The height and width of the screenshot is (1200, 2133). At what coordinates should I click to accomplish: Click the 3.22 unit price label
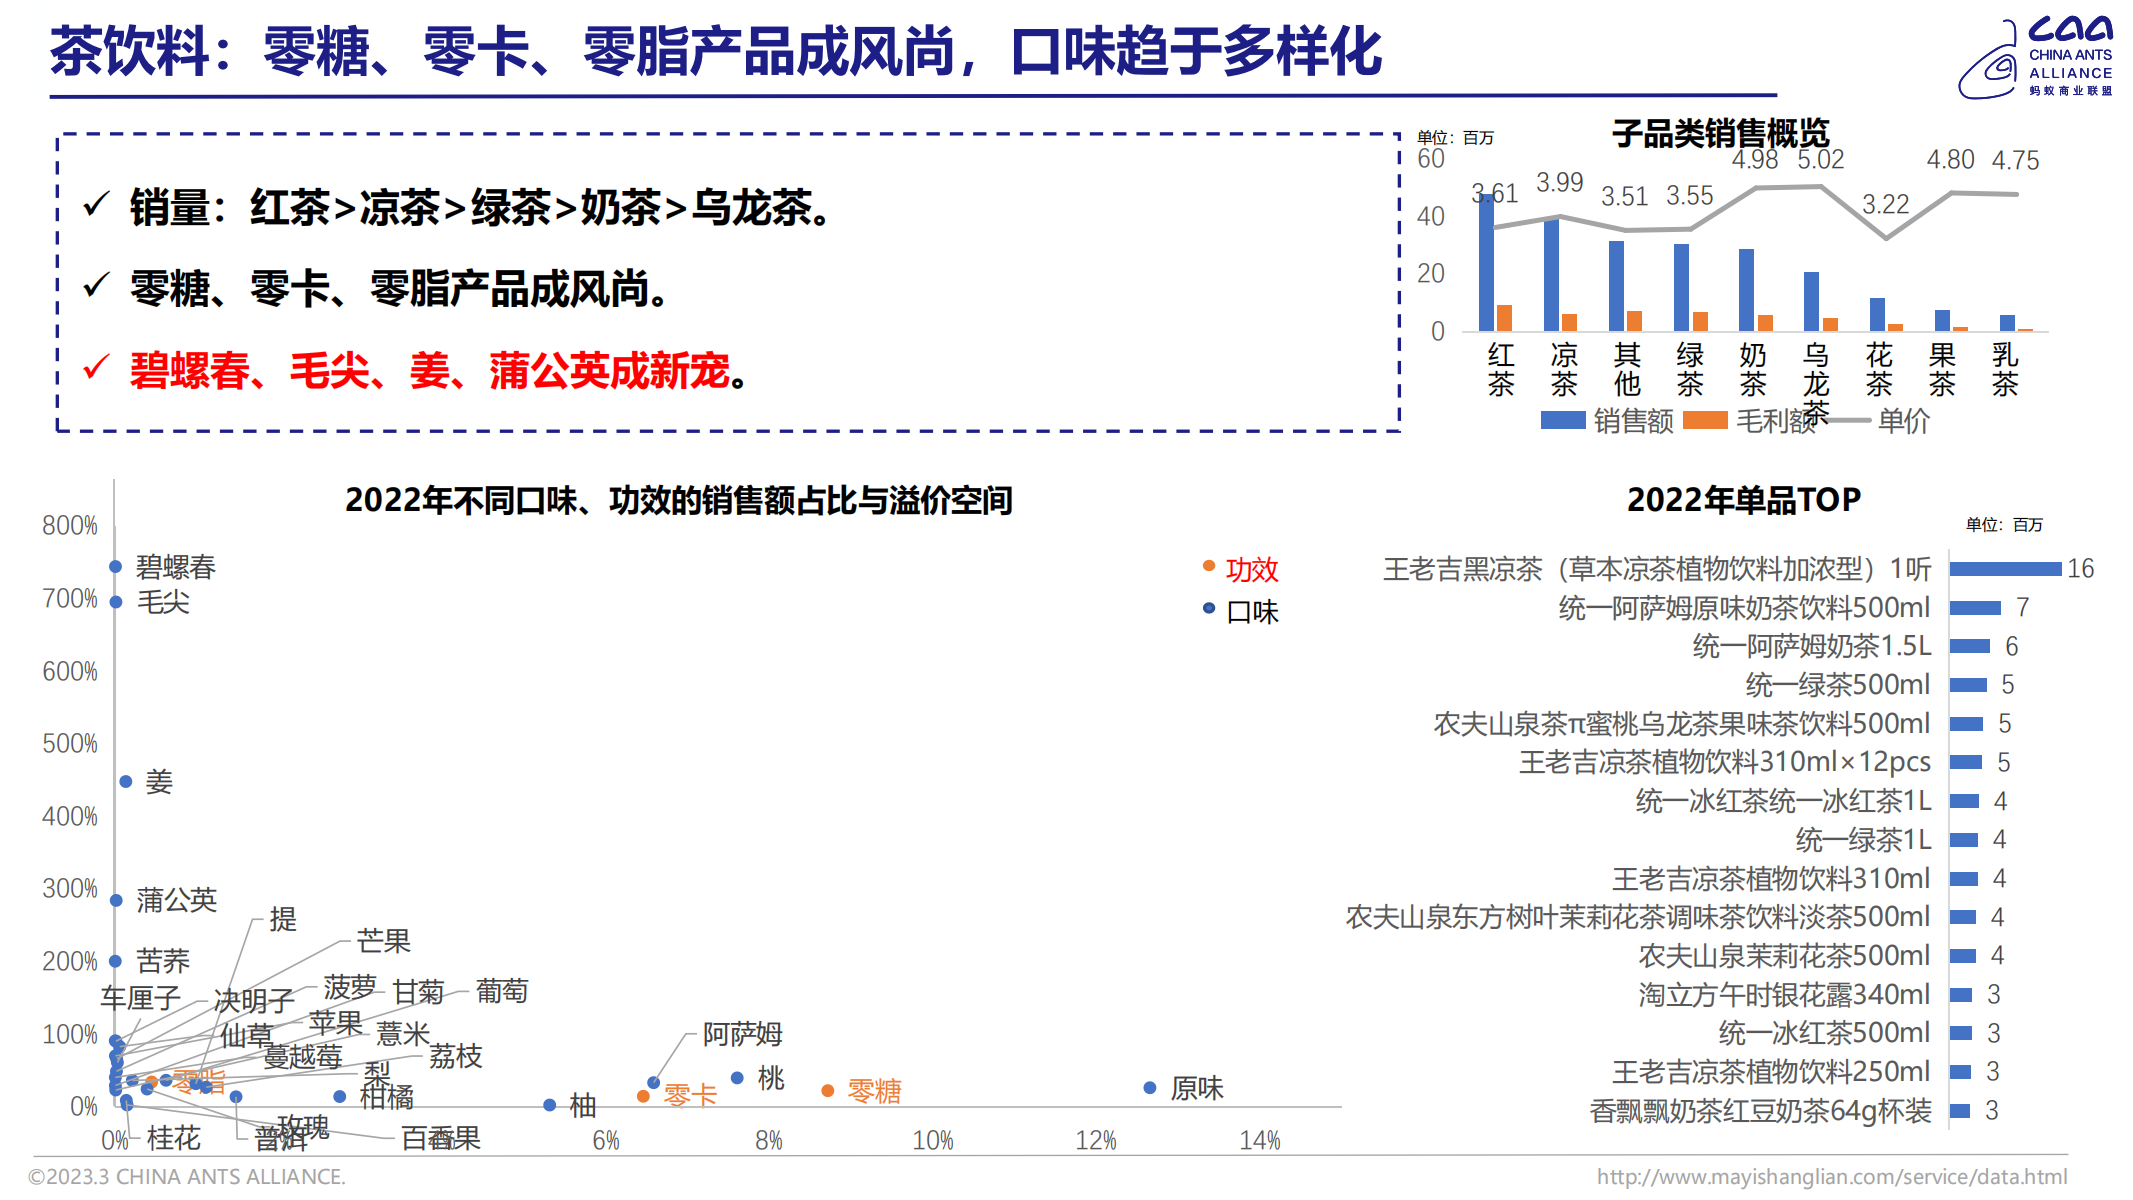tap(1885, 204)
